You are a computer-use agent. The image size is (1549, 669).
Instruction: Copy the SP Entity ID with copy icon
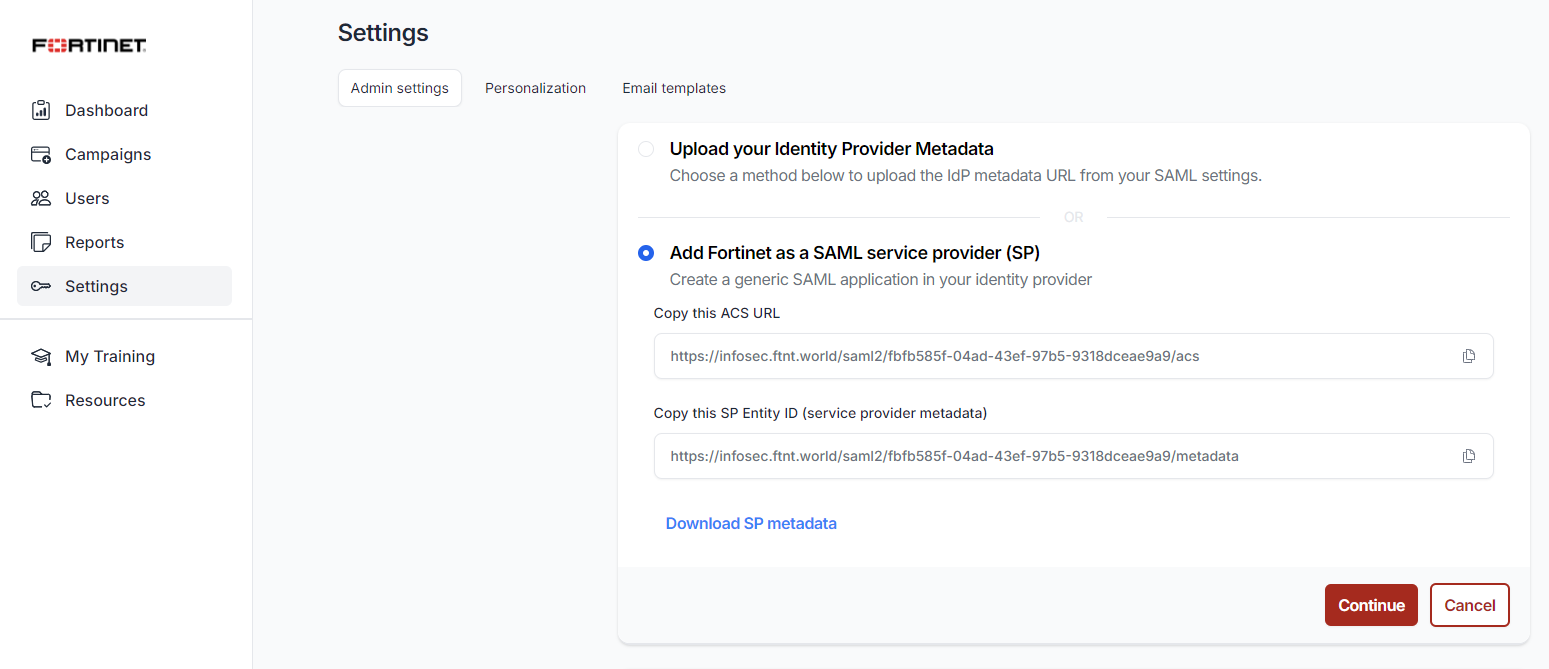pyautogui.click(x=1468, y=456)
